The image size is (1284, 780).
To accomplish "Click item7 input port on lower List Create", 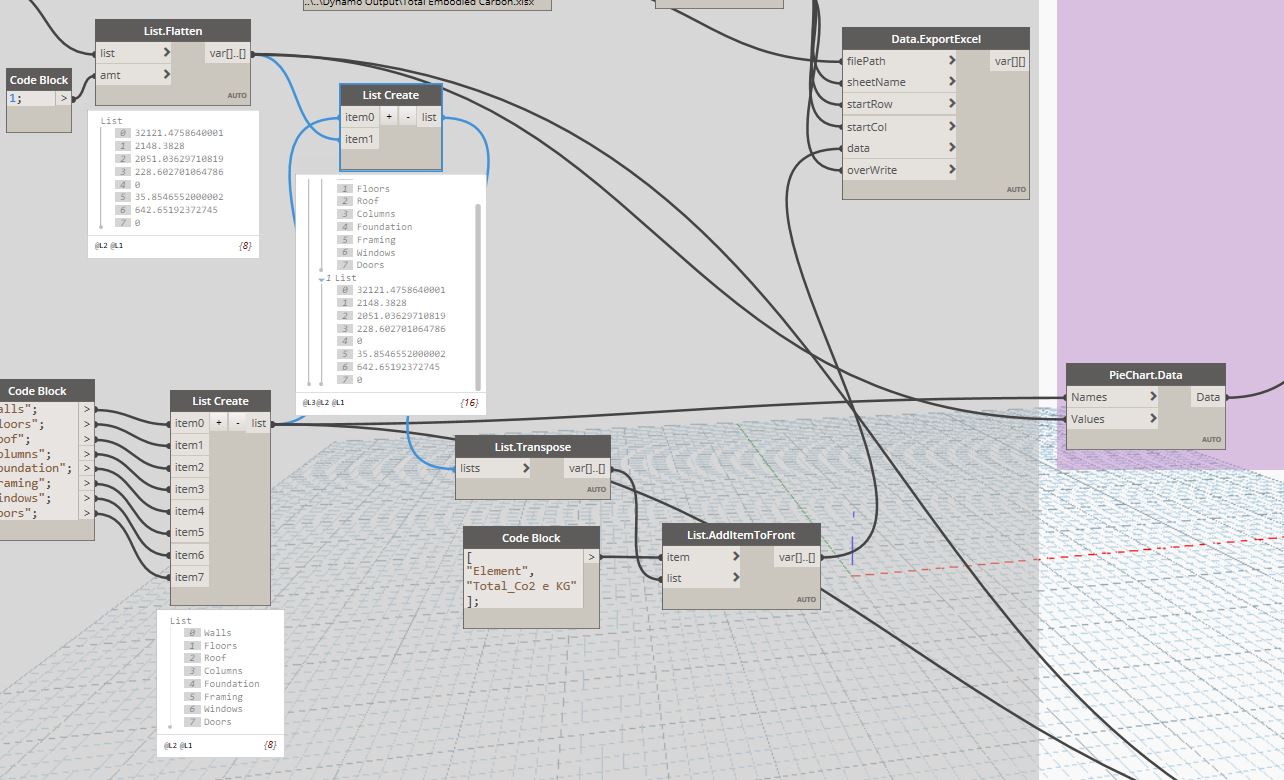I will (x=189, y=577).
